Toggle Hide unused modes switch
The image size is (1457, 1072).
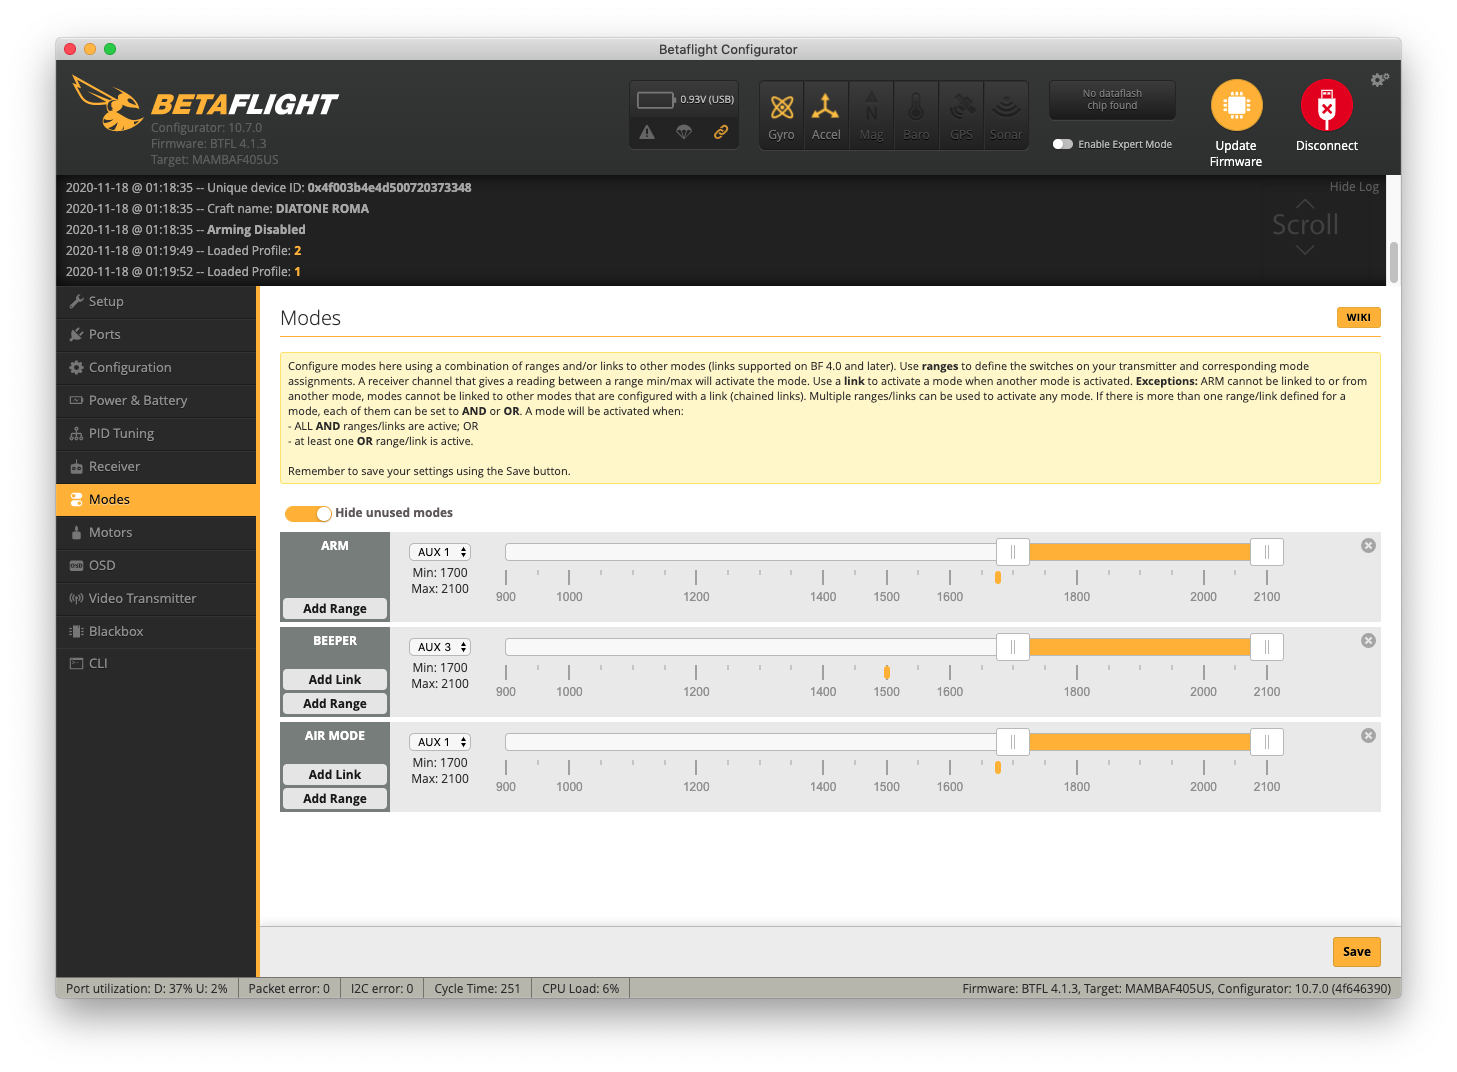click(308, 513)
